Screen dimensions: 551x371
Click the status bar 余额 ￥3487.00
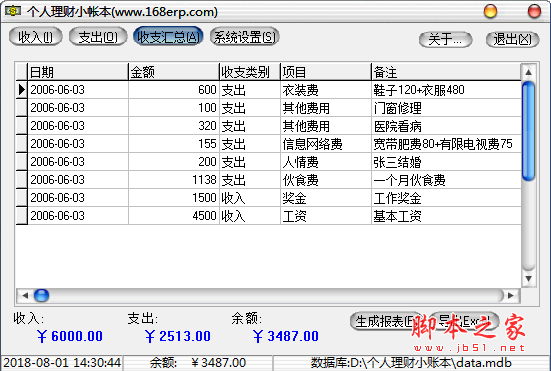pos(198,363)
